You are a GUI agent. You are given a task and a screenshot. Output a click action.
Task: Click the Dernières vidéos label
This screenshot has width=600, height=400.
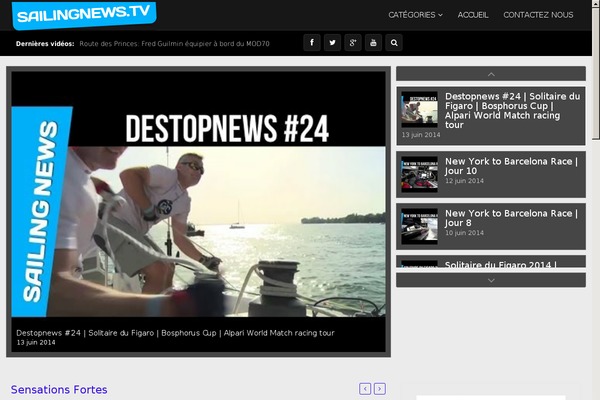45,44
